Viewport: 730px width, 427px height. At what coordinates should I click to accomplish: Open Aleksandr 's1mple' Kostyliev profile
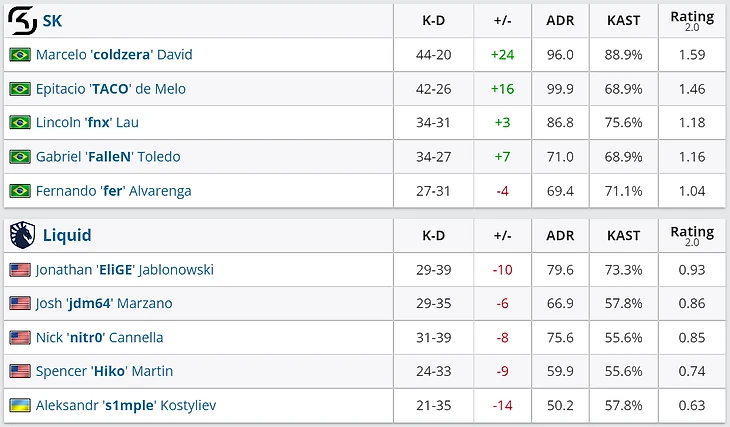point(126,405)
